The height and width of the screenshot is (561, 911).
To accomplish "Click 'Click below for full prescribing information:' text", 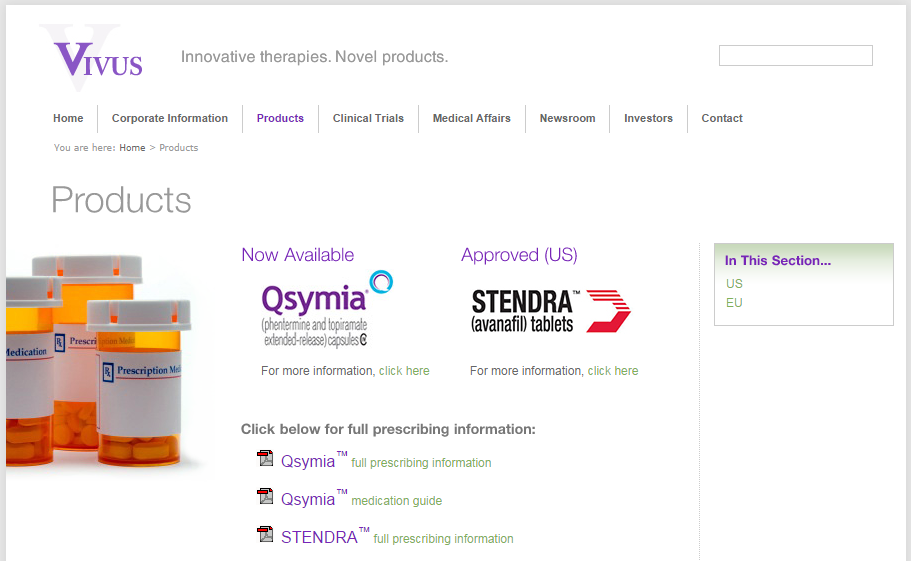I will [x=388, y=430].
